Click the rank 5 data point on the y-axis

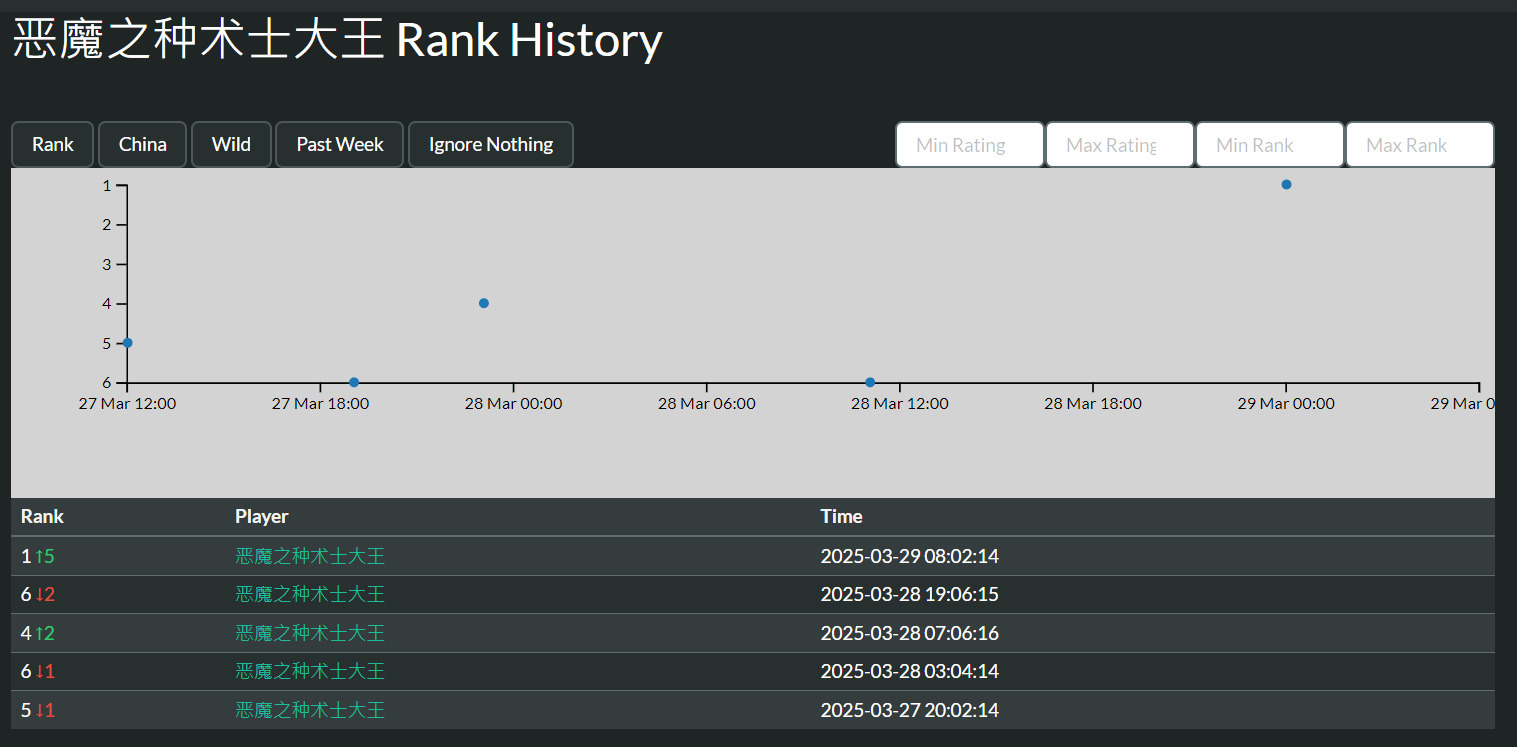click(127, 343)
